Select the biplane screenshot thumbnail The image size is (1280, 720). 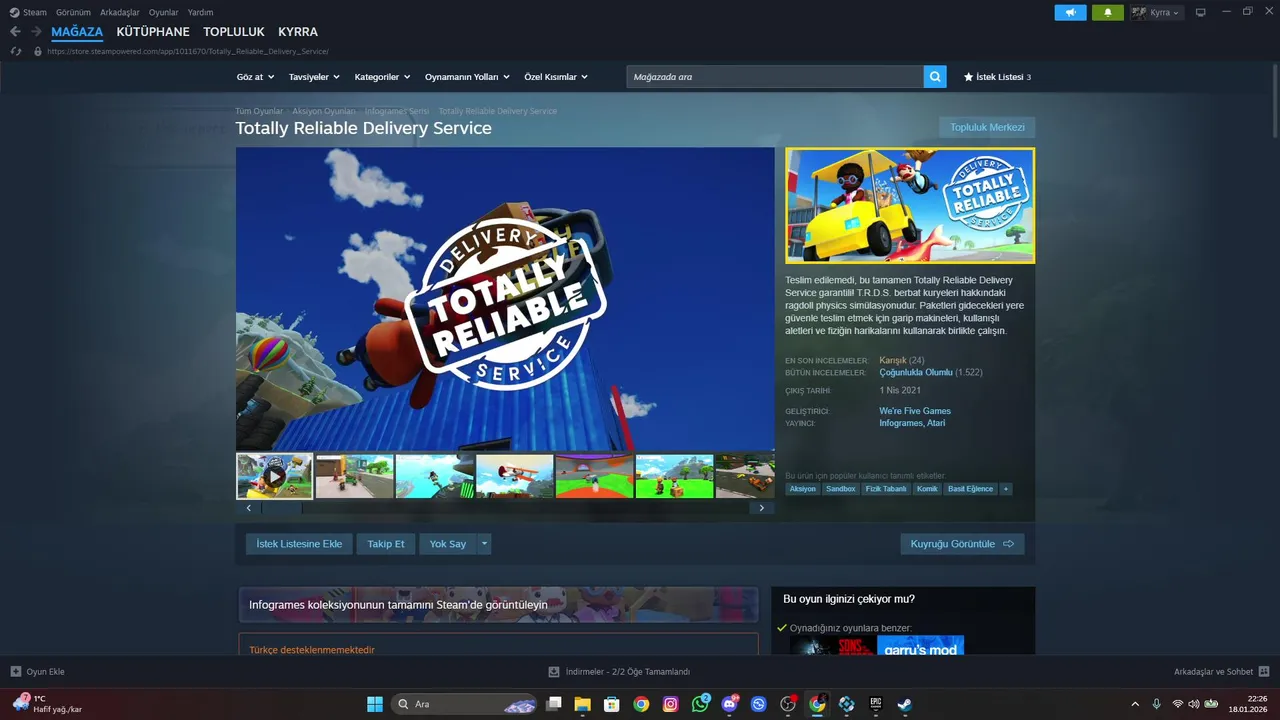click(514, 476)
